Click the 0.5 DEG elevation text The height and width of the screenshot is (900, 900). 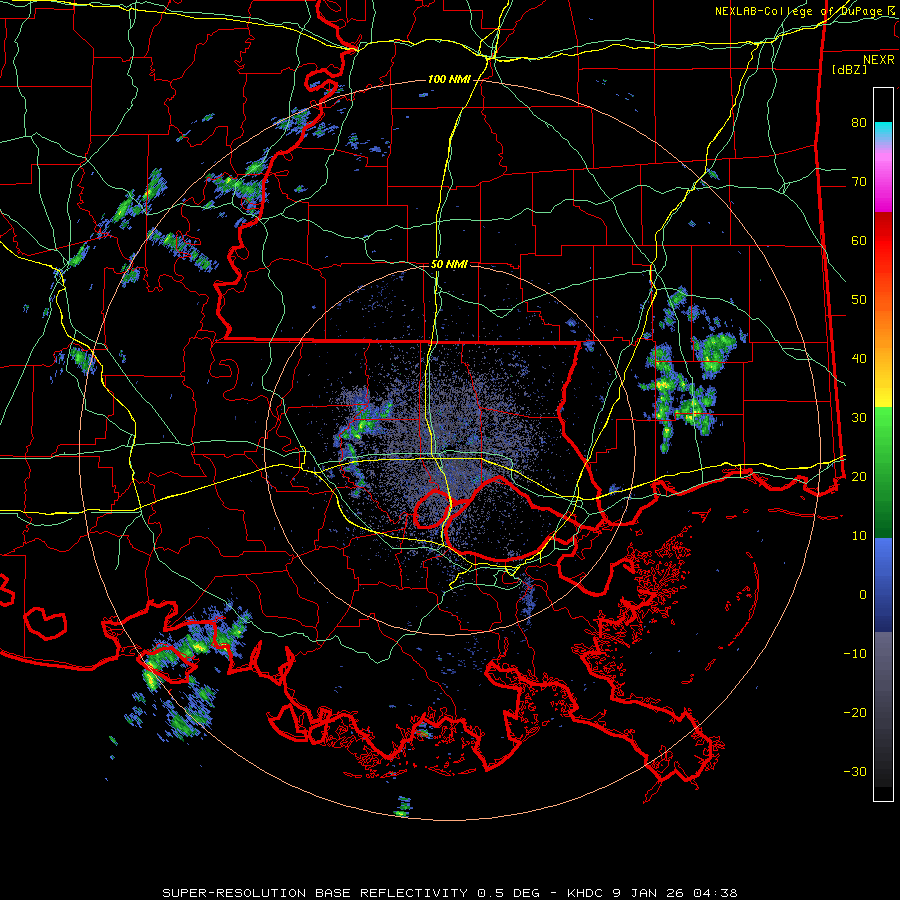(509, 893)
